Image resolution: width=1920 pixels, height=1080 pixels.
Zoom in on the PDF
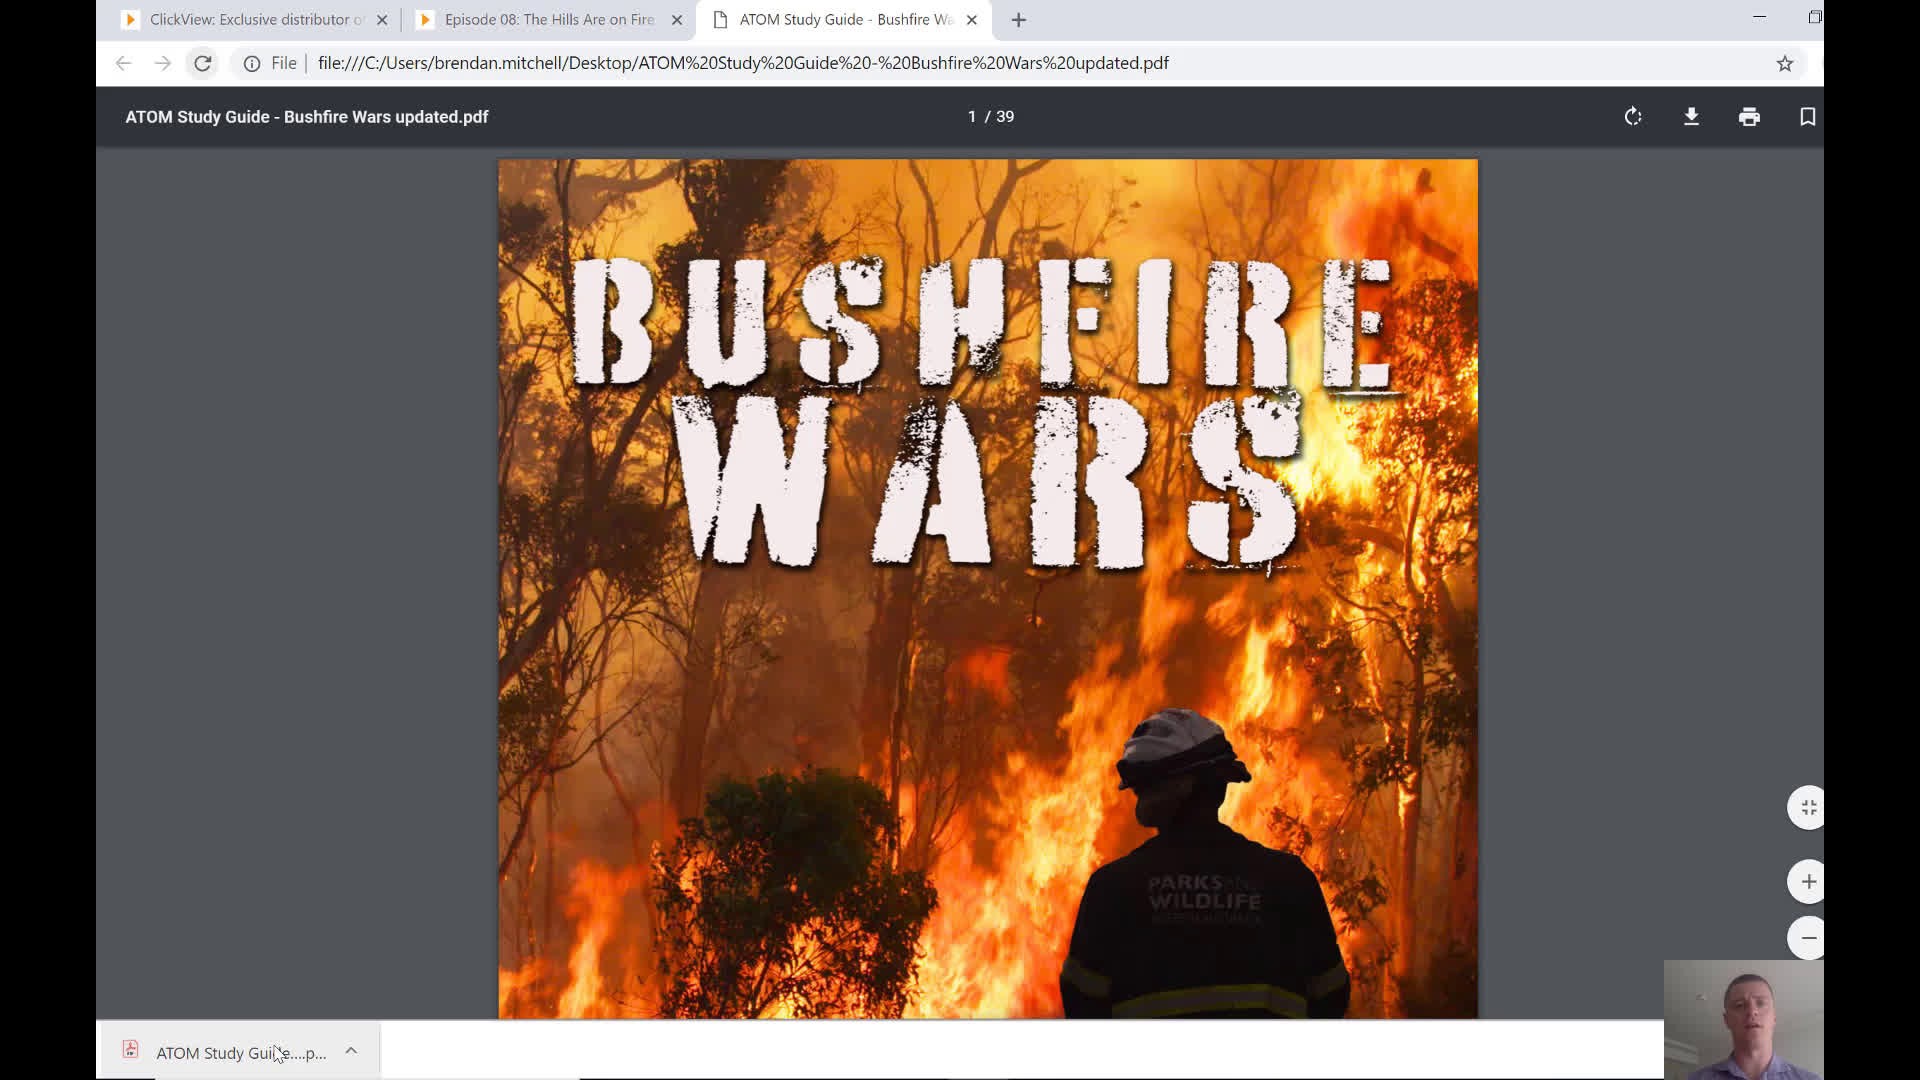tap(1807, 881)
